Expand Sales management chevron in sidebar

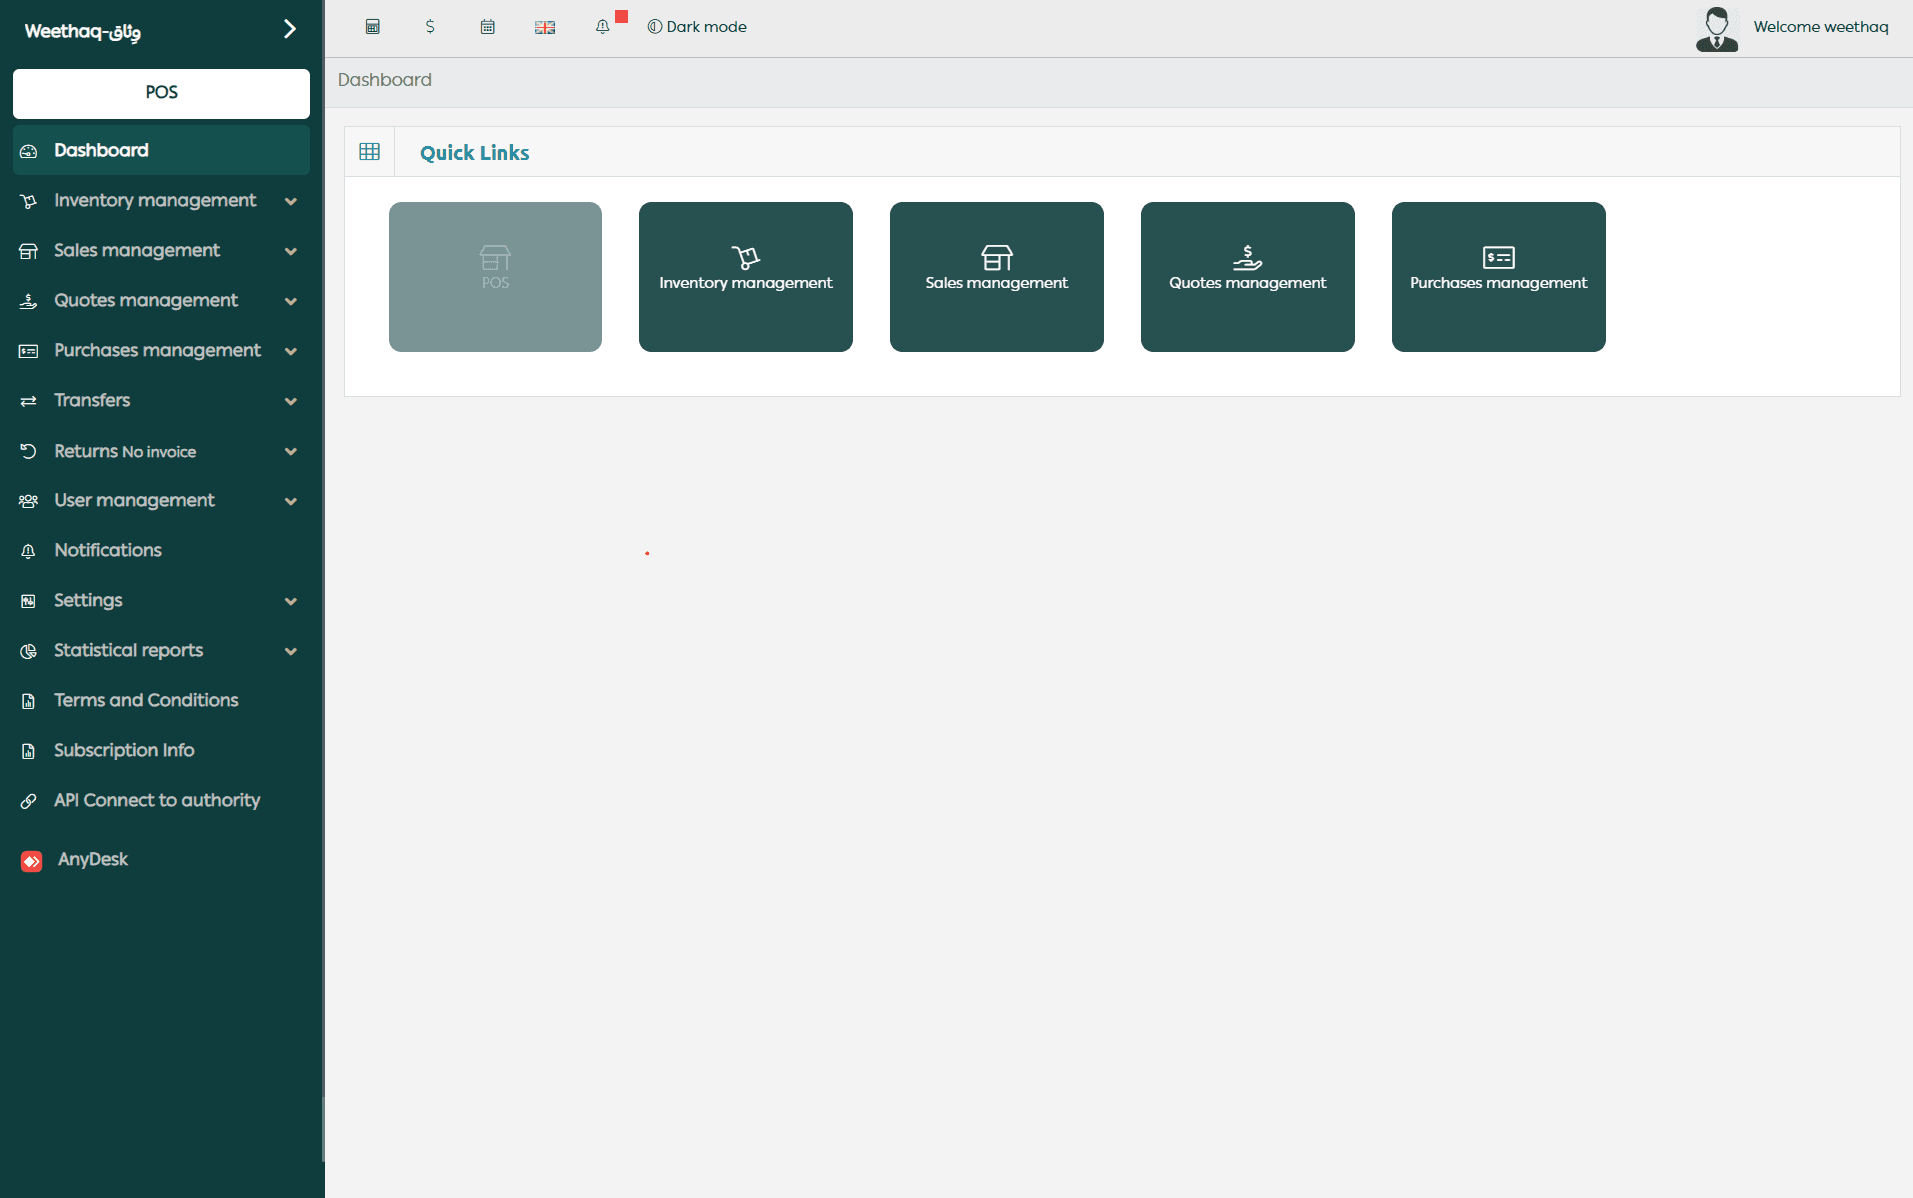pyautogui.click(x=291, y=251)
